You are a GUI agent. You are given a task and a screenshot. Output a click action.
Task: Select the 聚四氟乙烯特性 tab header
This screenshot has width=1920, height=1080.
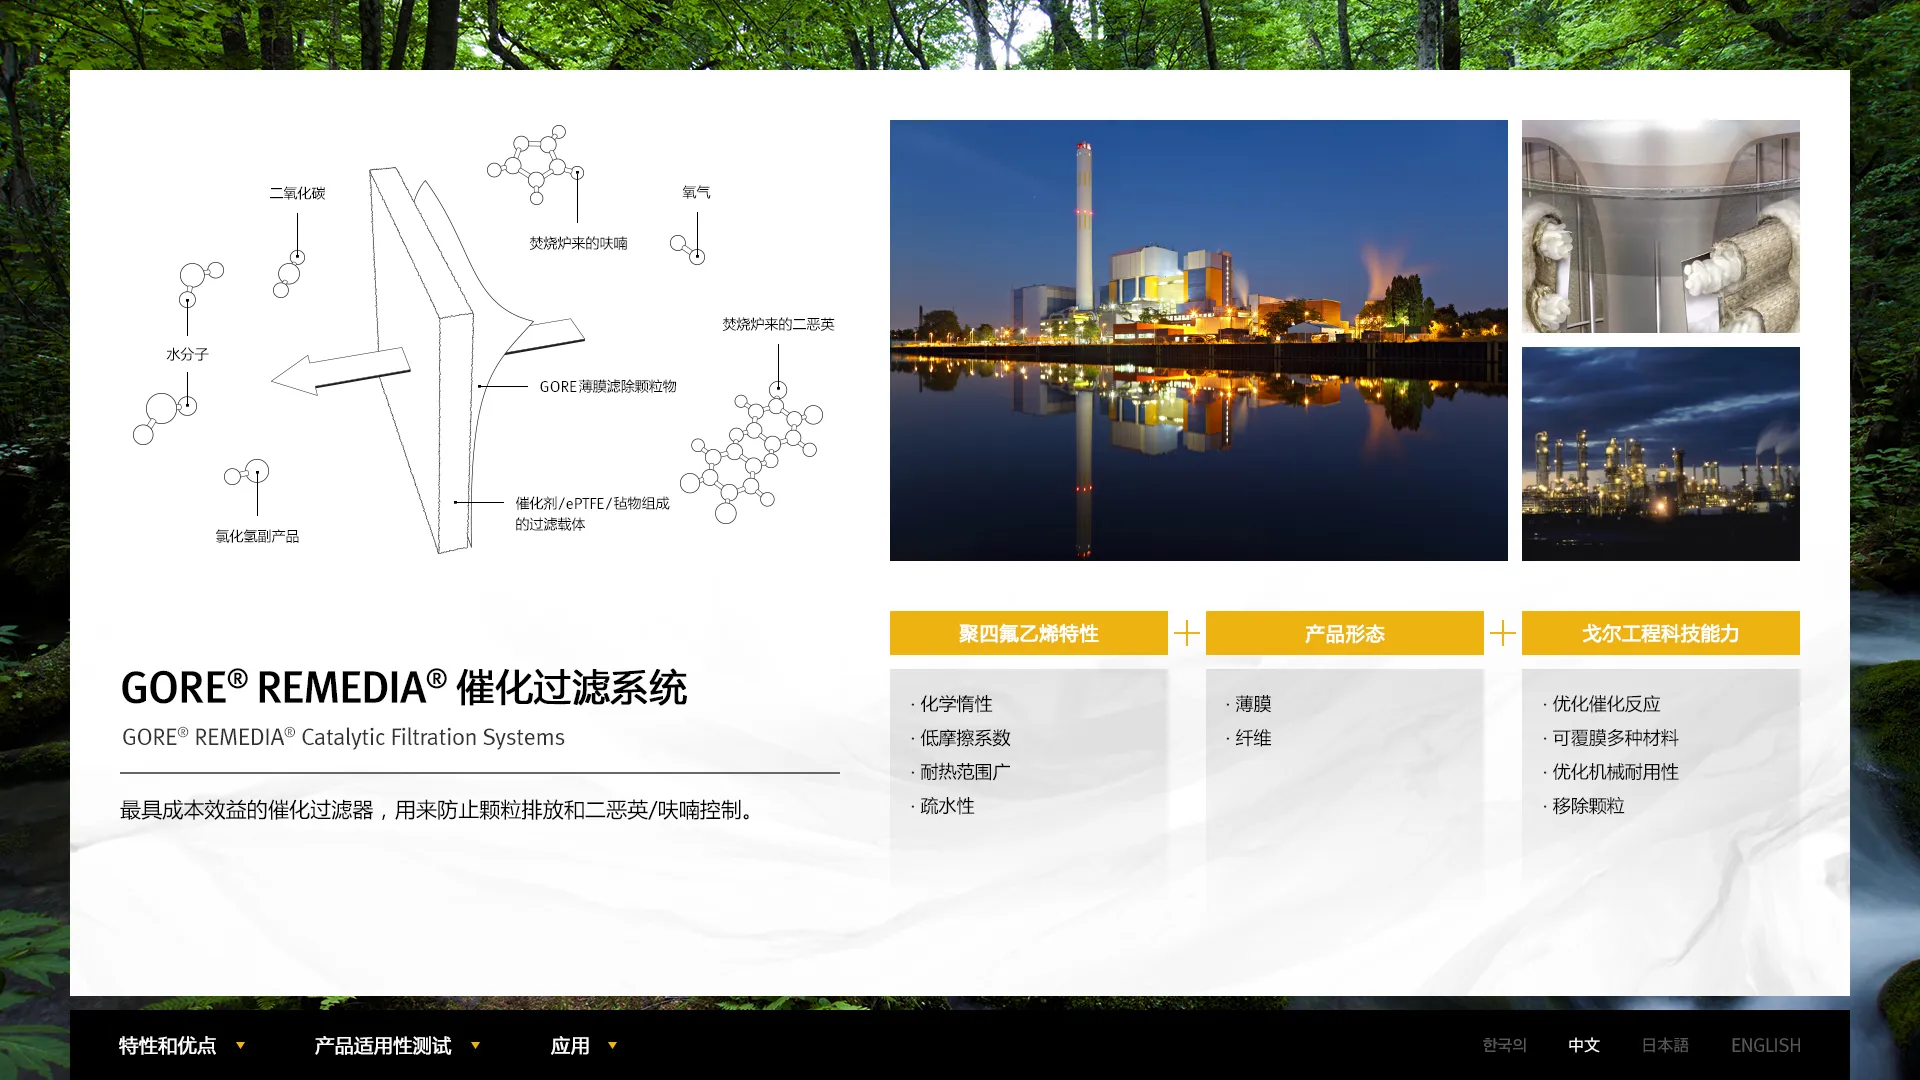coord(1028,633)
